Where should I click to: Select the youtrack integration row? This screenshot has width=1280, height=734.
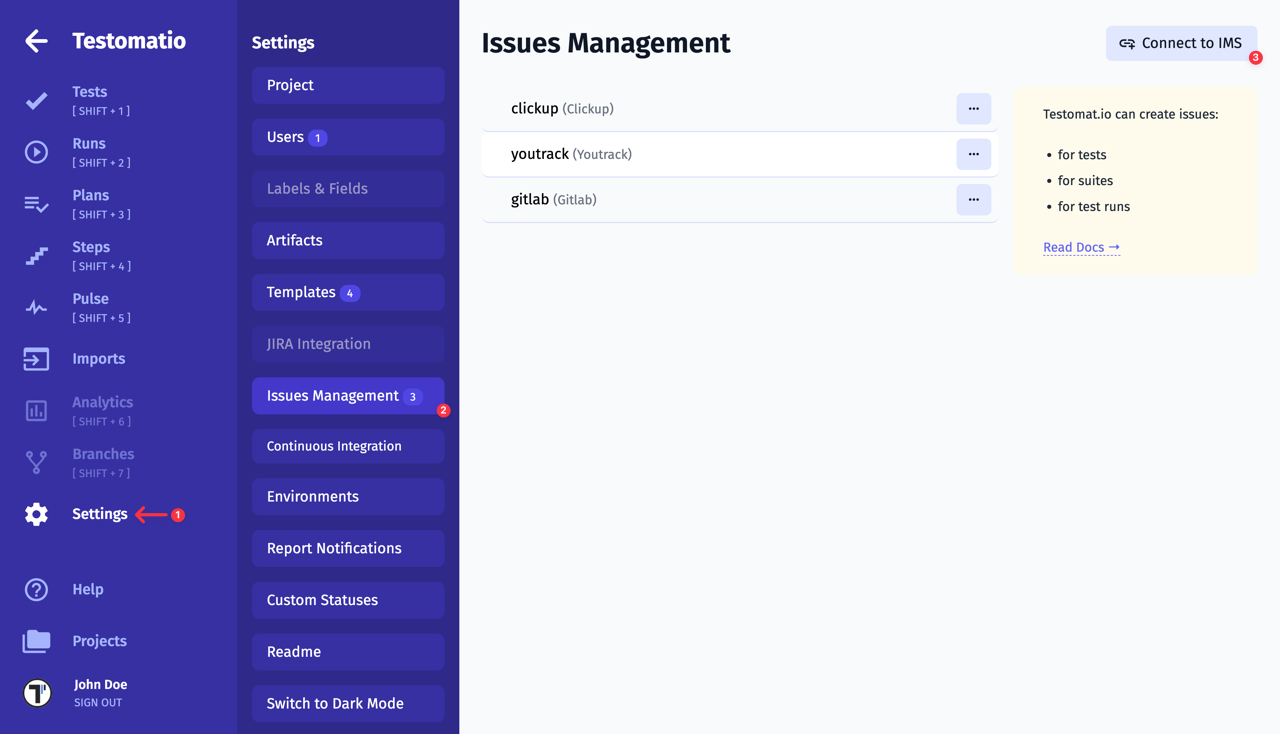pos(700,154)
